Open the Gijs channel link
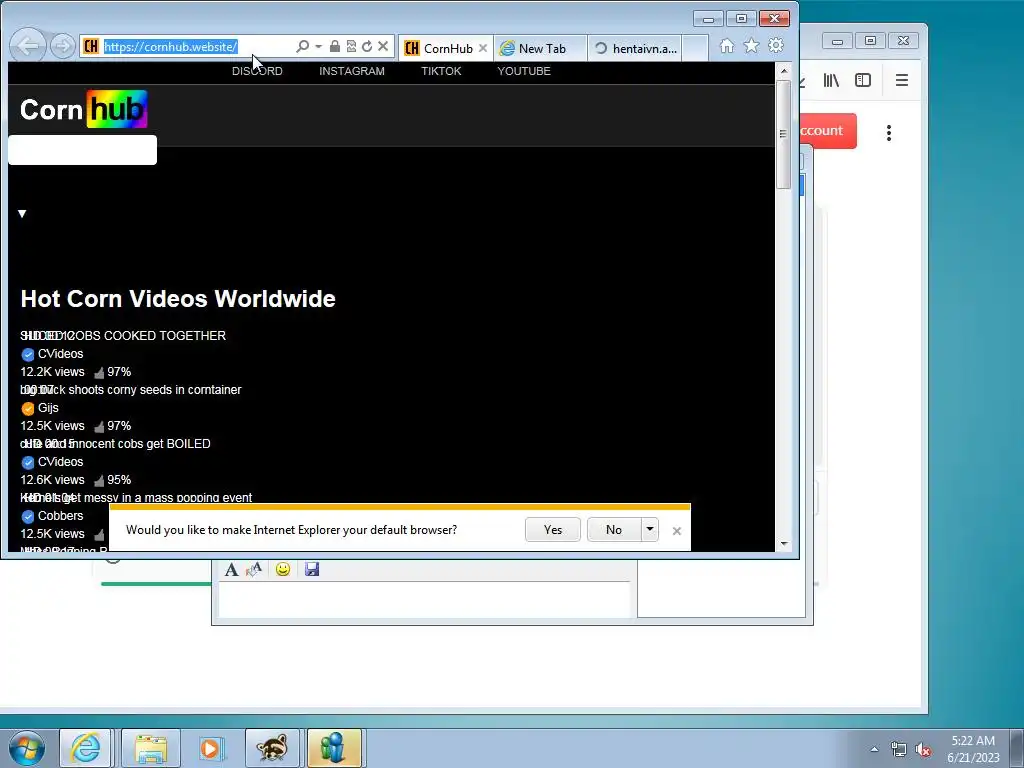This screenshot has height=768, width=1024. point(48,408)
